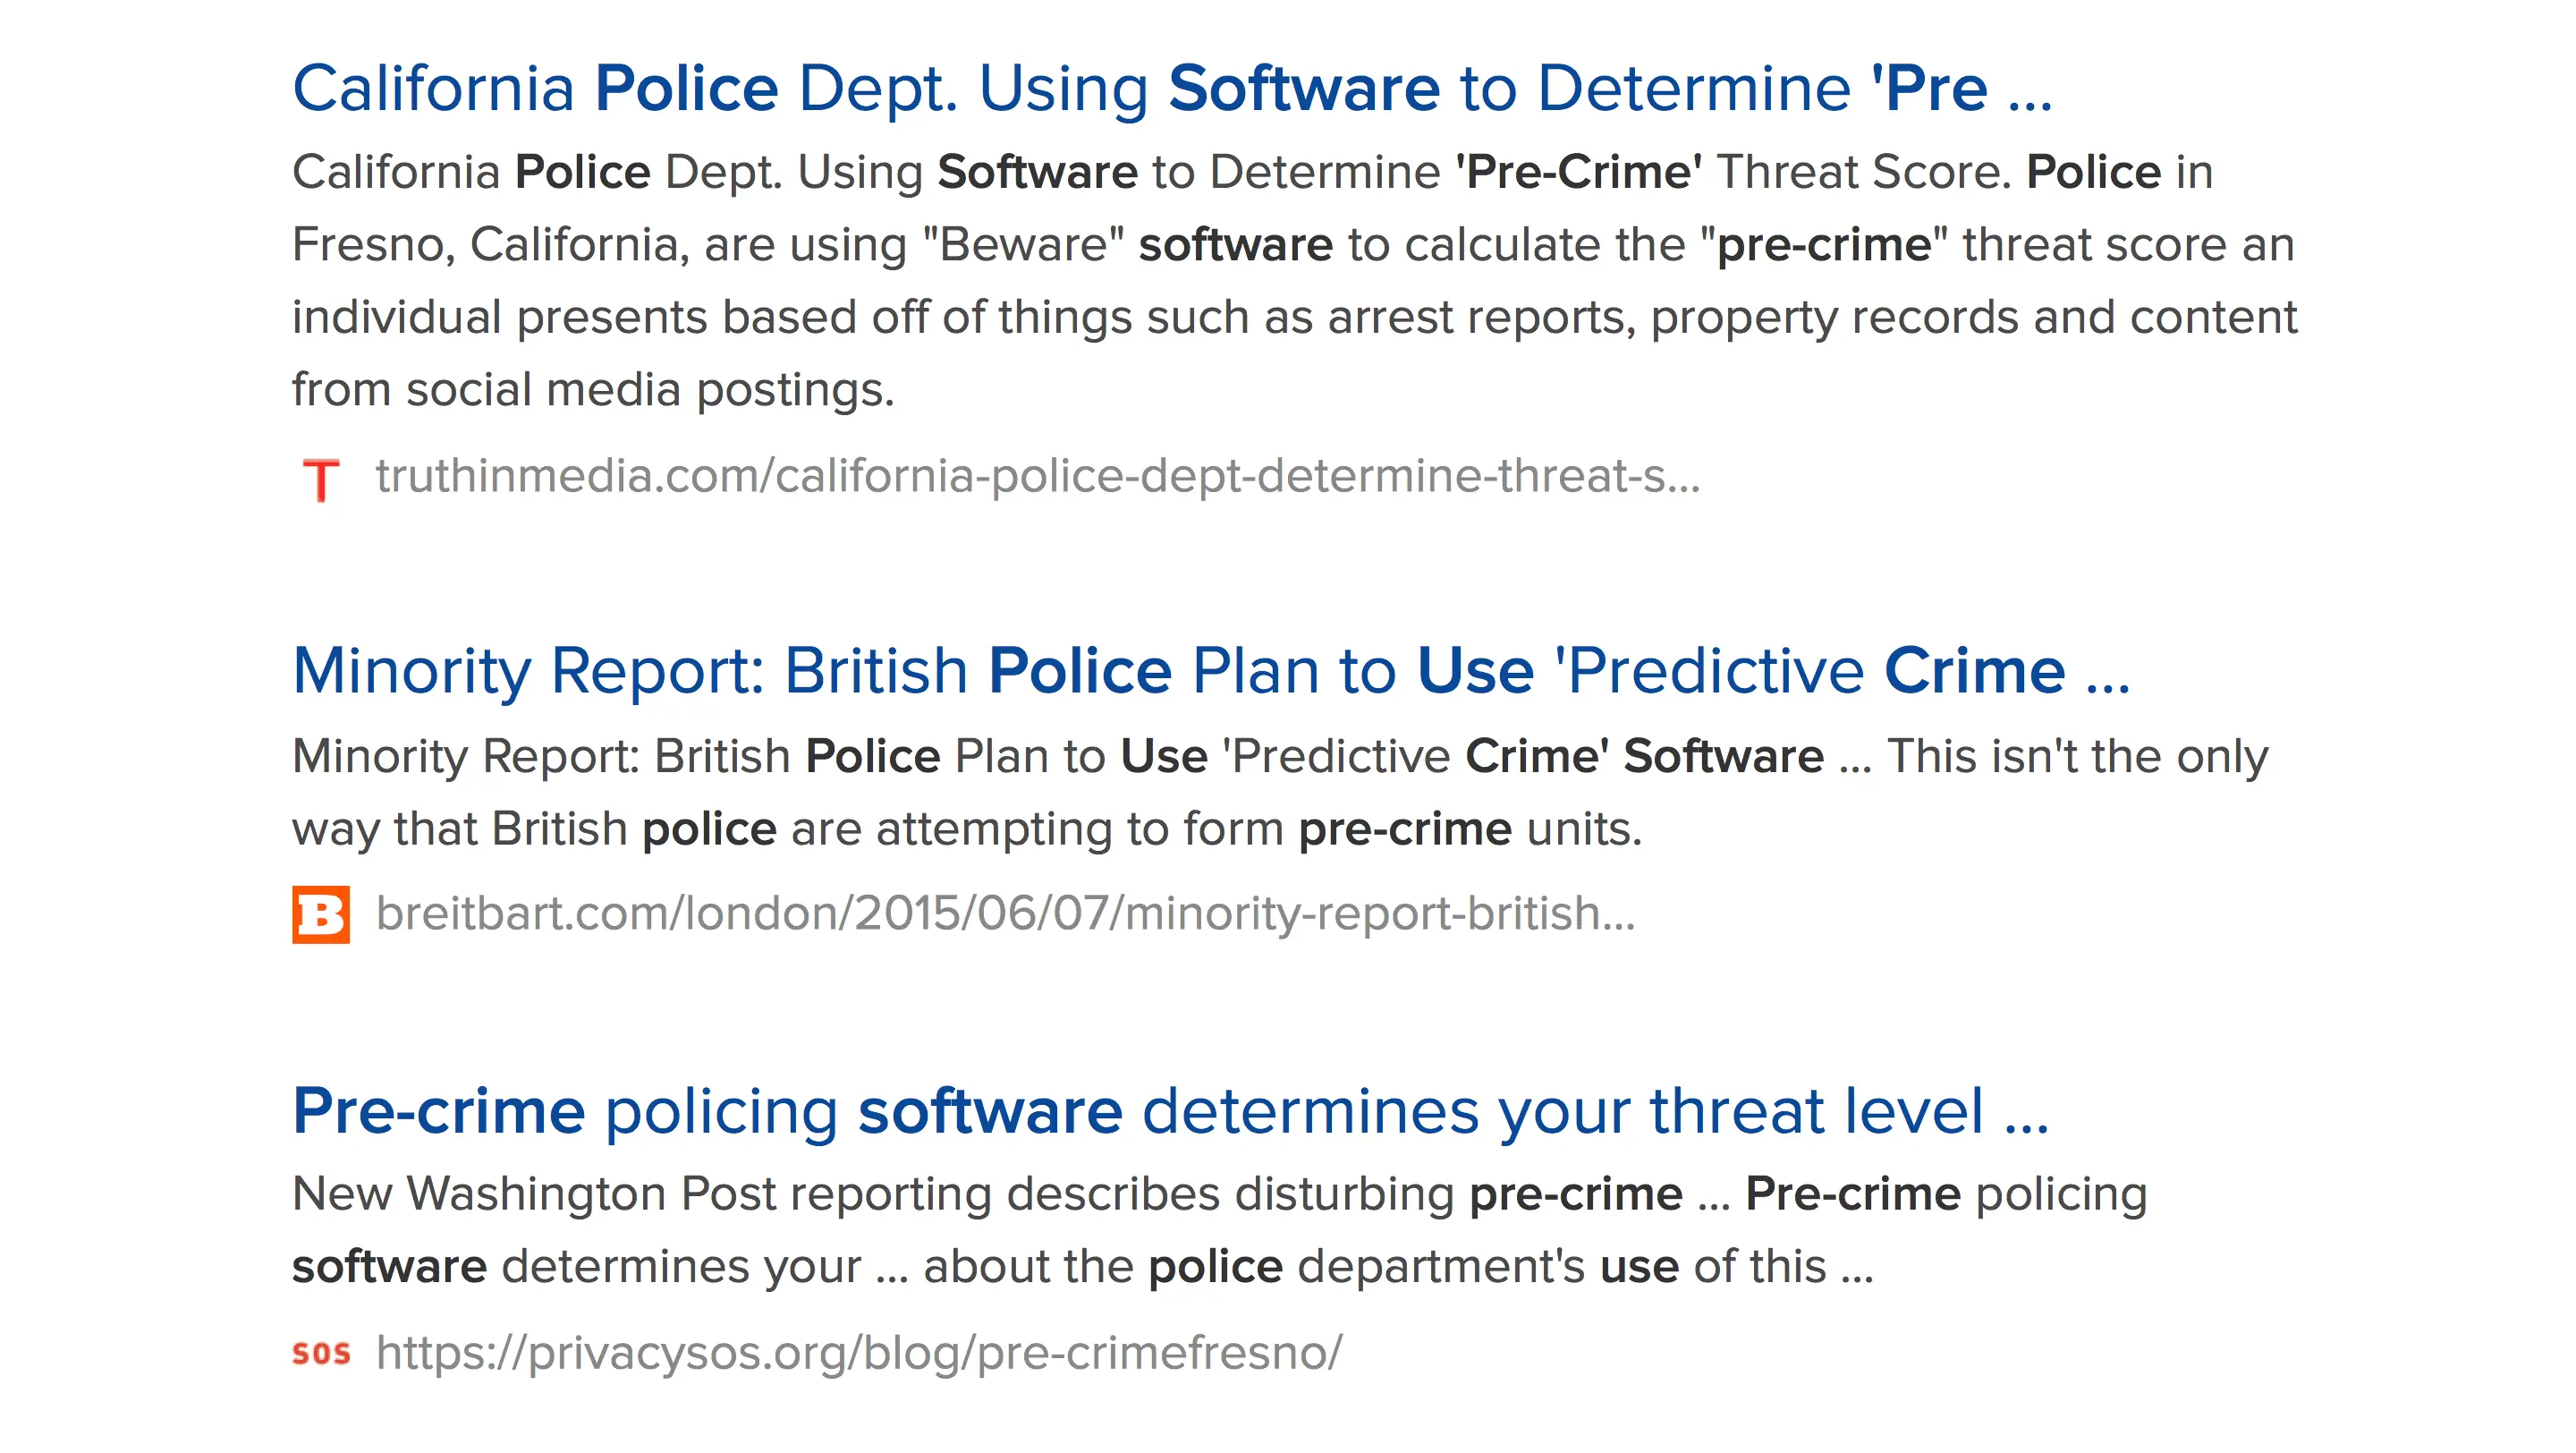Screen dimensions: 2576x1453
Task: Open 'Minority Report: British Police Plan' result title
Action: coord(1210,670)
